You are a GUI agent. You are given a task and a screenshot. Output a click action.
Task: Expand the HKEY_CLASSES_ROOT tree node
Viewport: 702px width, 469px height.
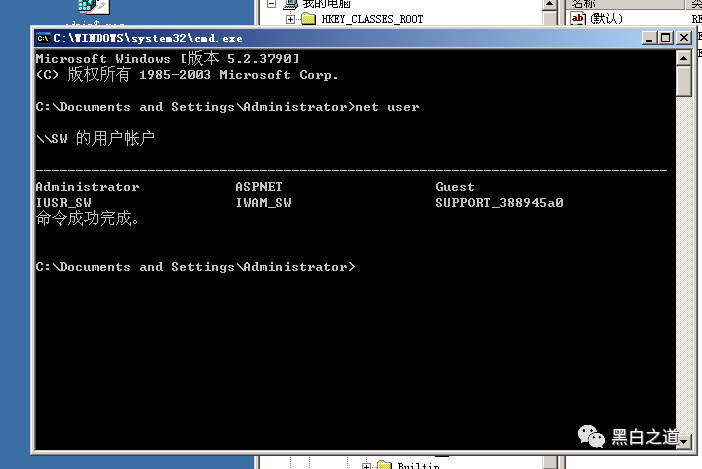point(290,19)
